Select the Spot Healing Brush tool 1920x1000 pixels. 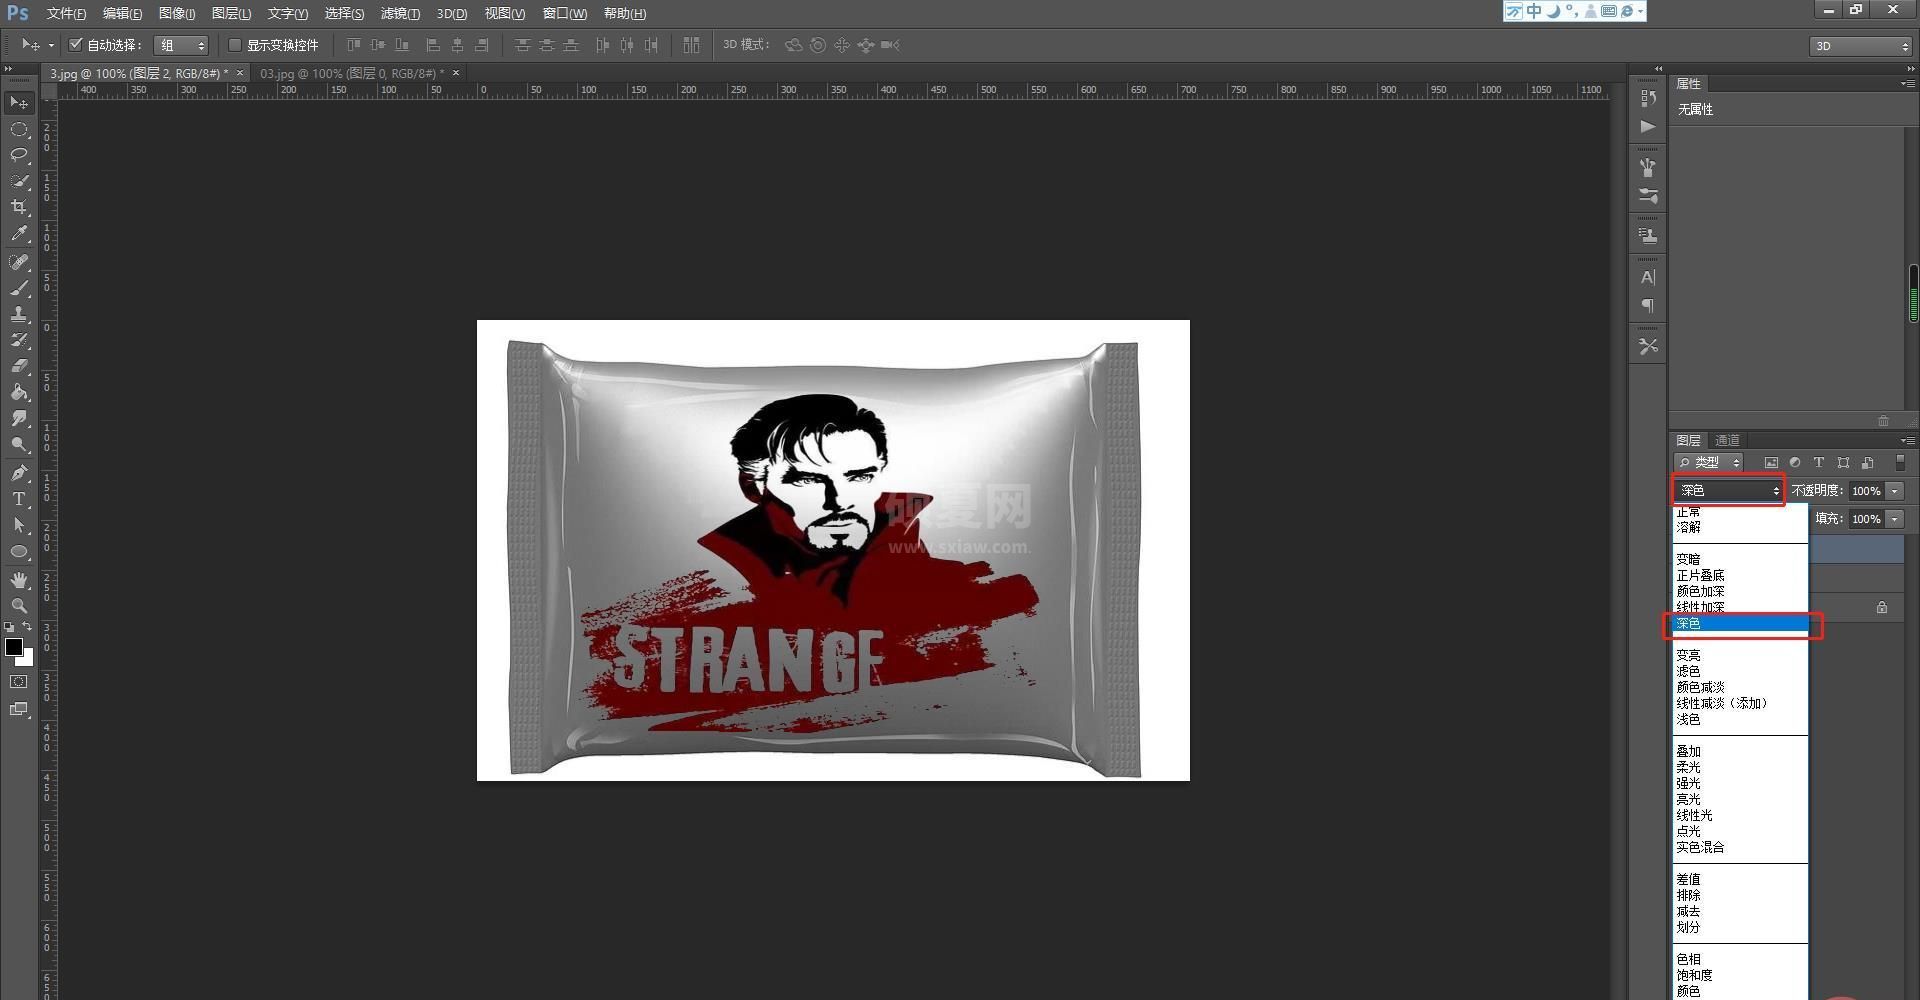pyautogui.click(x=19, y=262)
